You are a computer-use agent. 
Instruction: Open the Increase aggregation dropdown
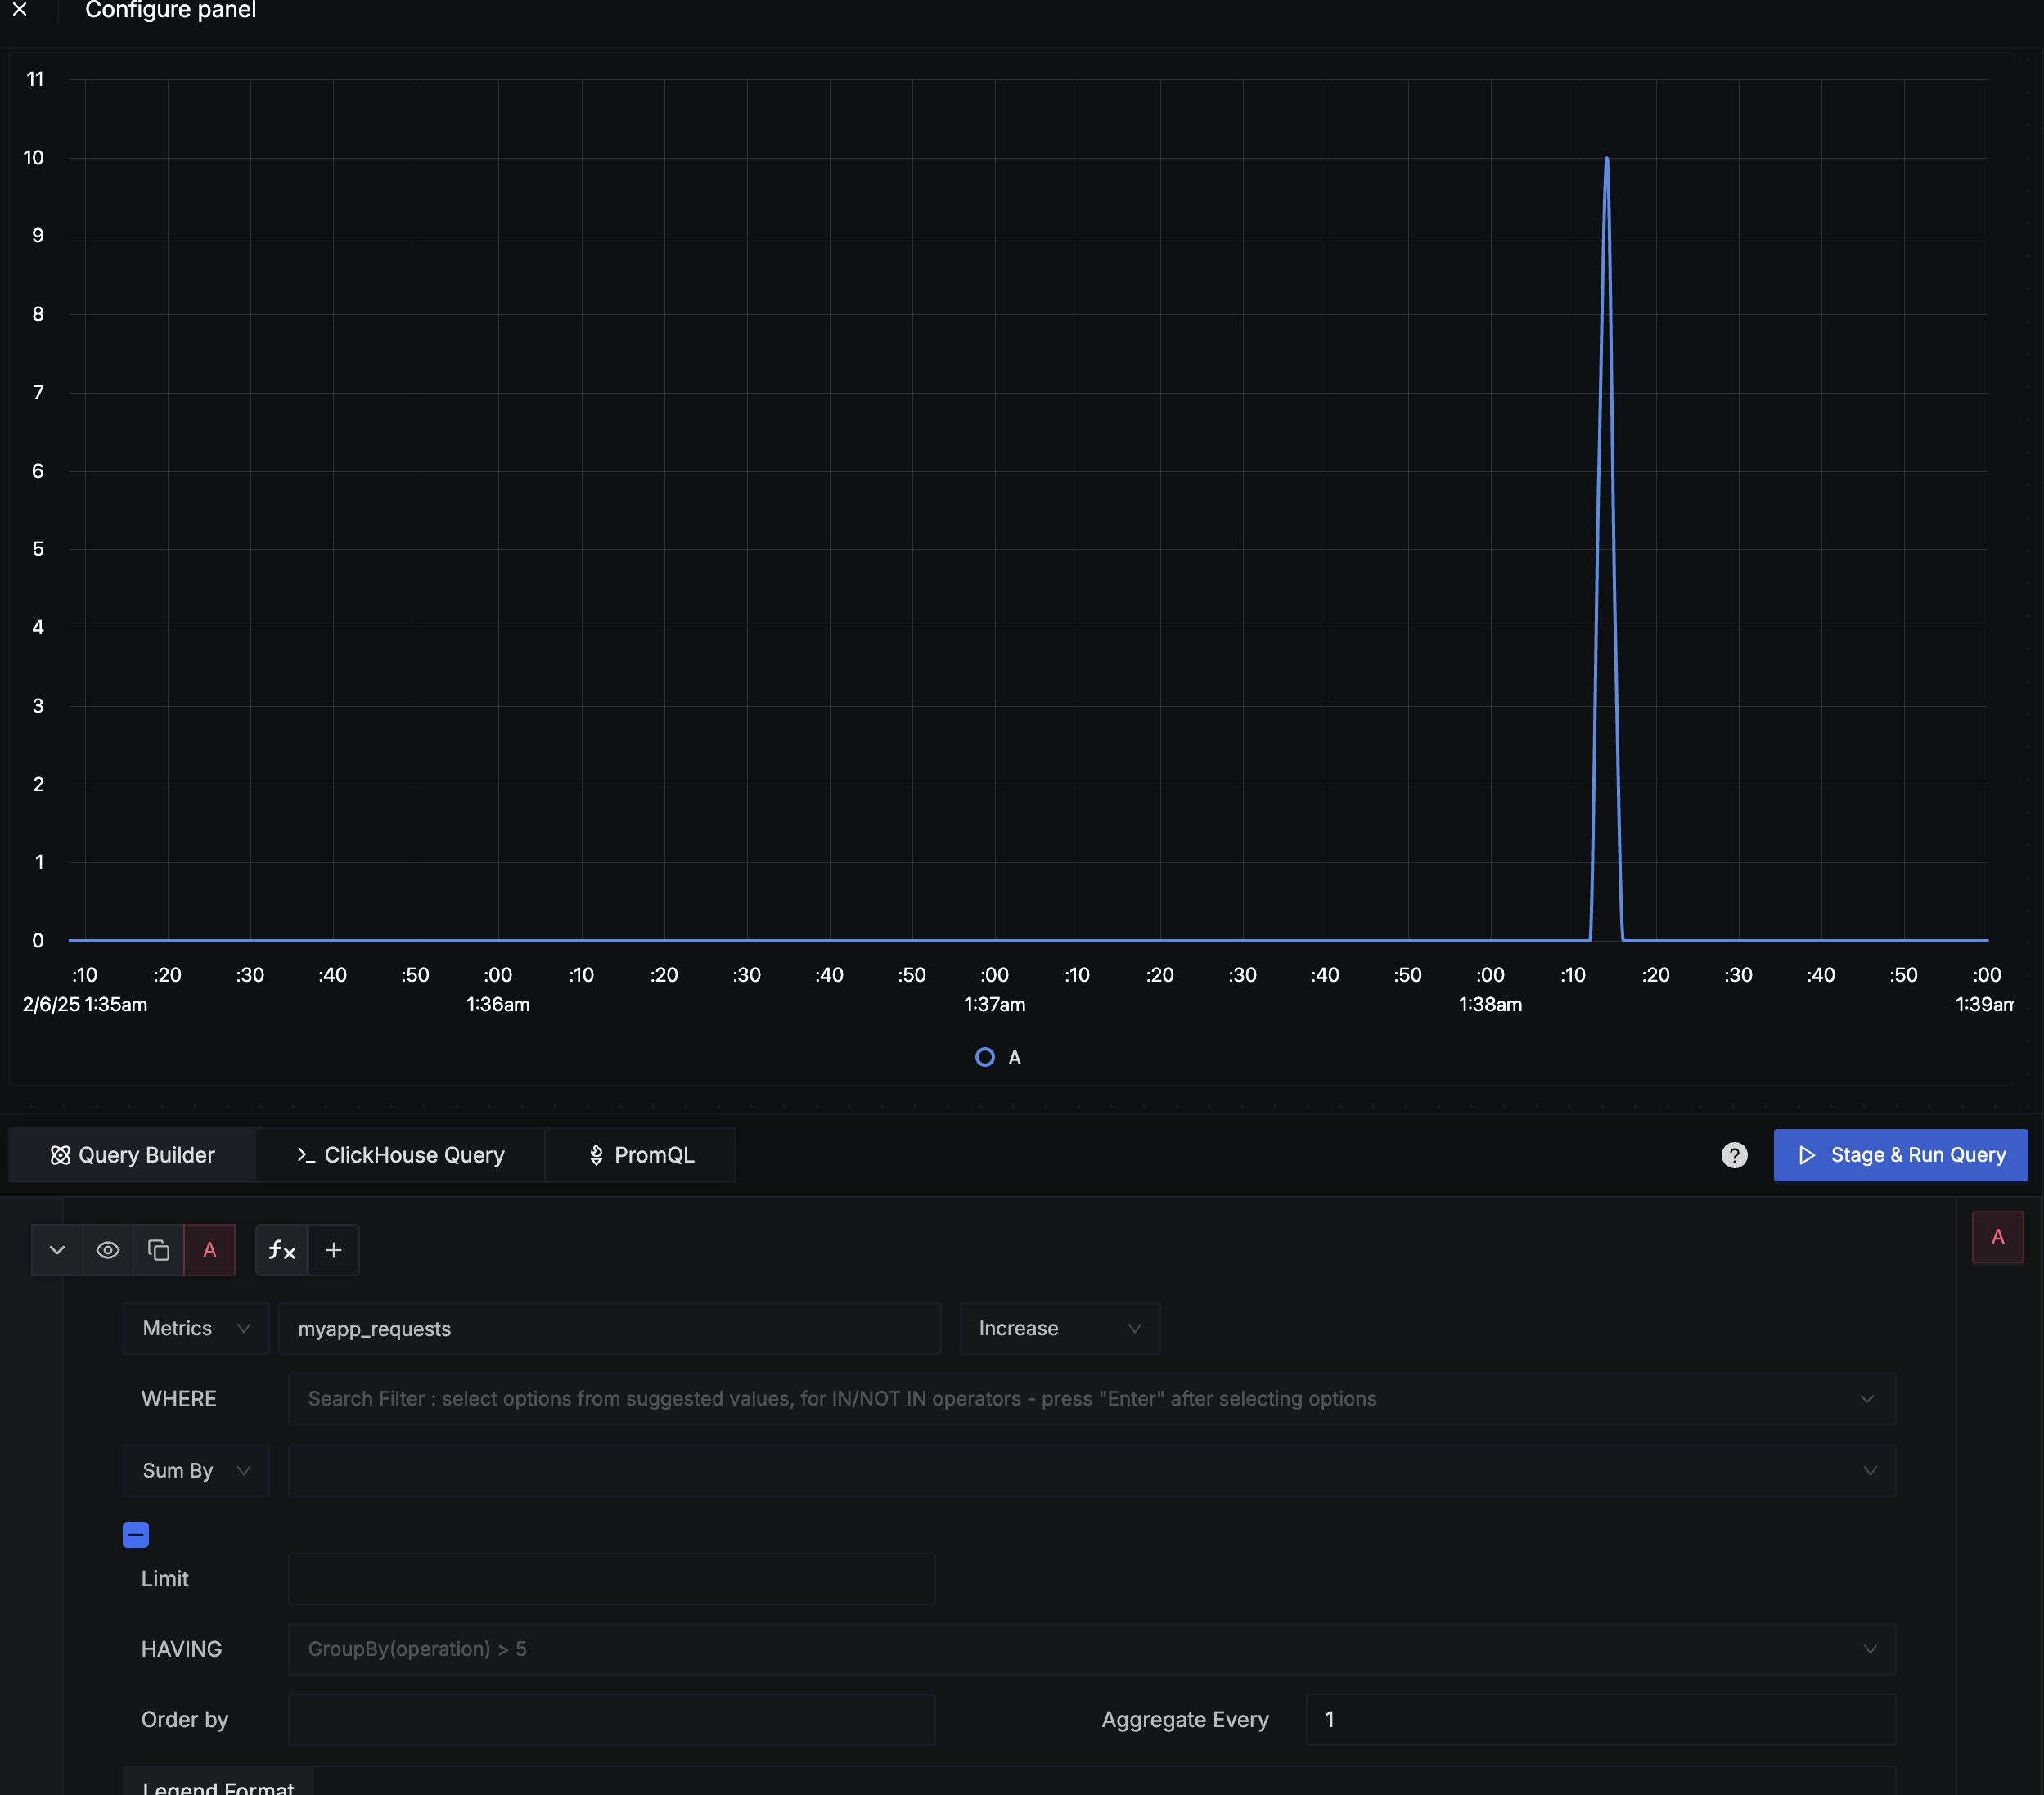1059,1329
